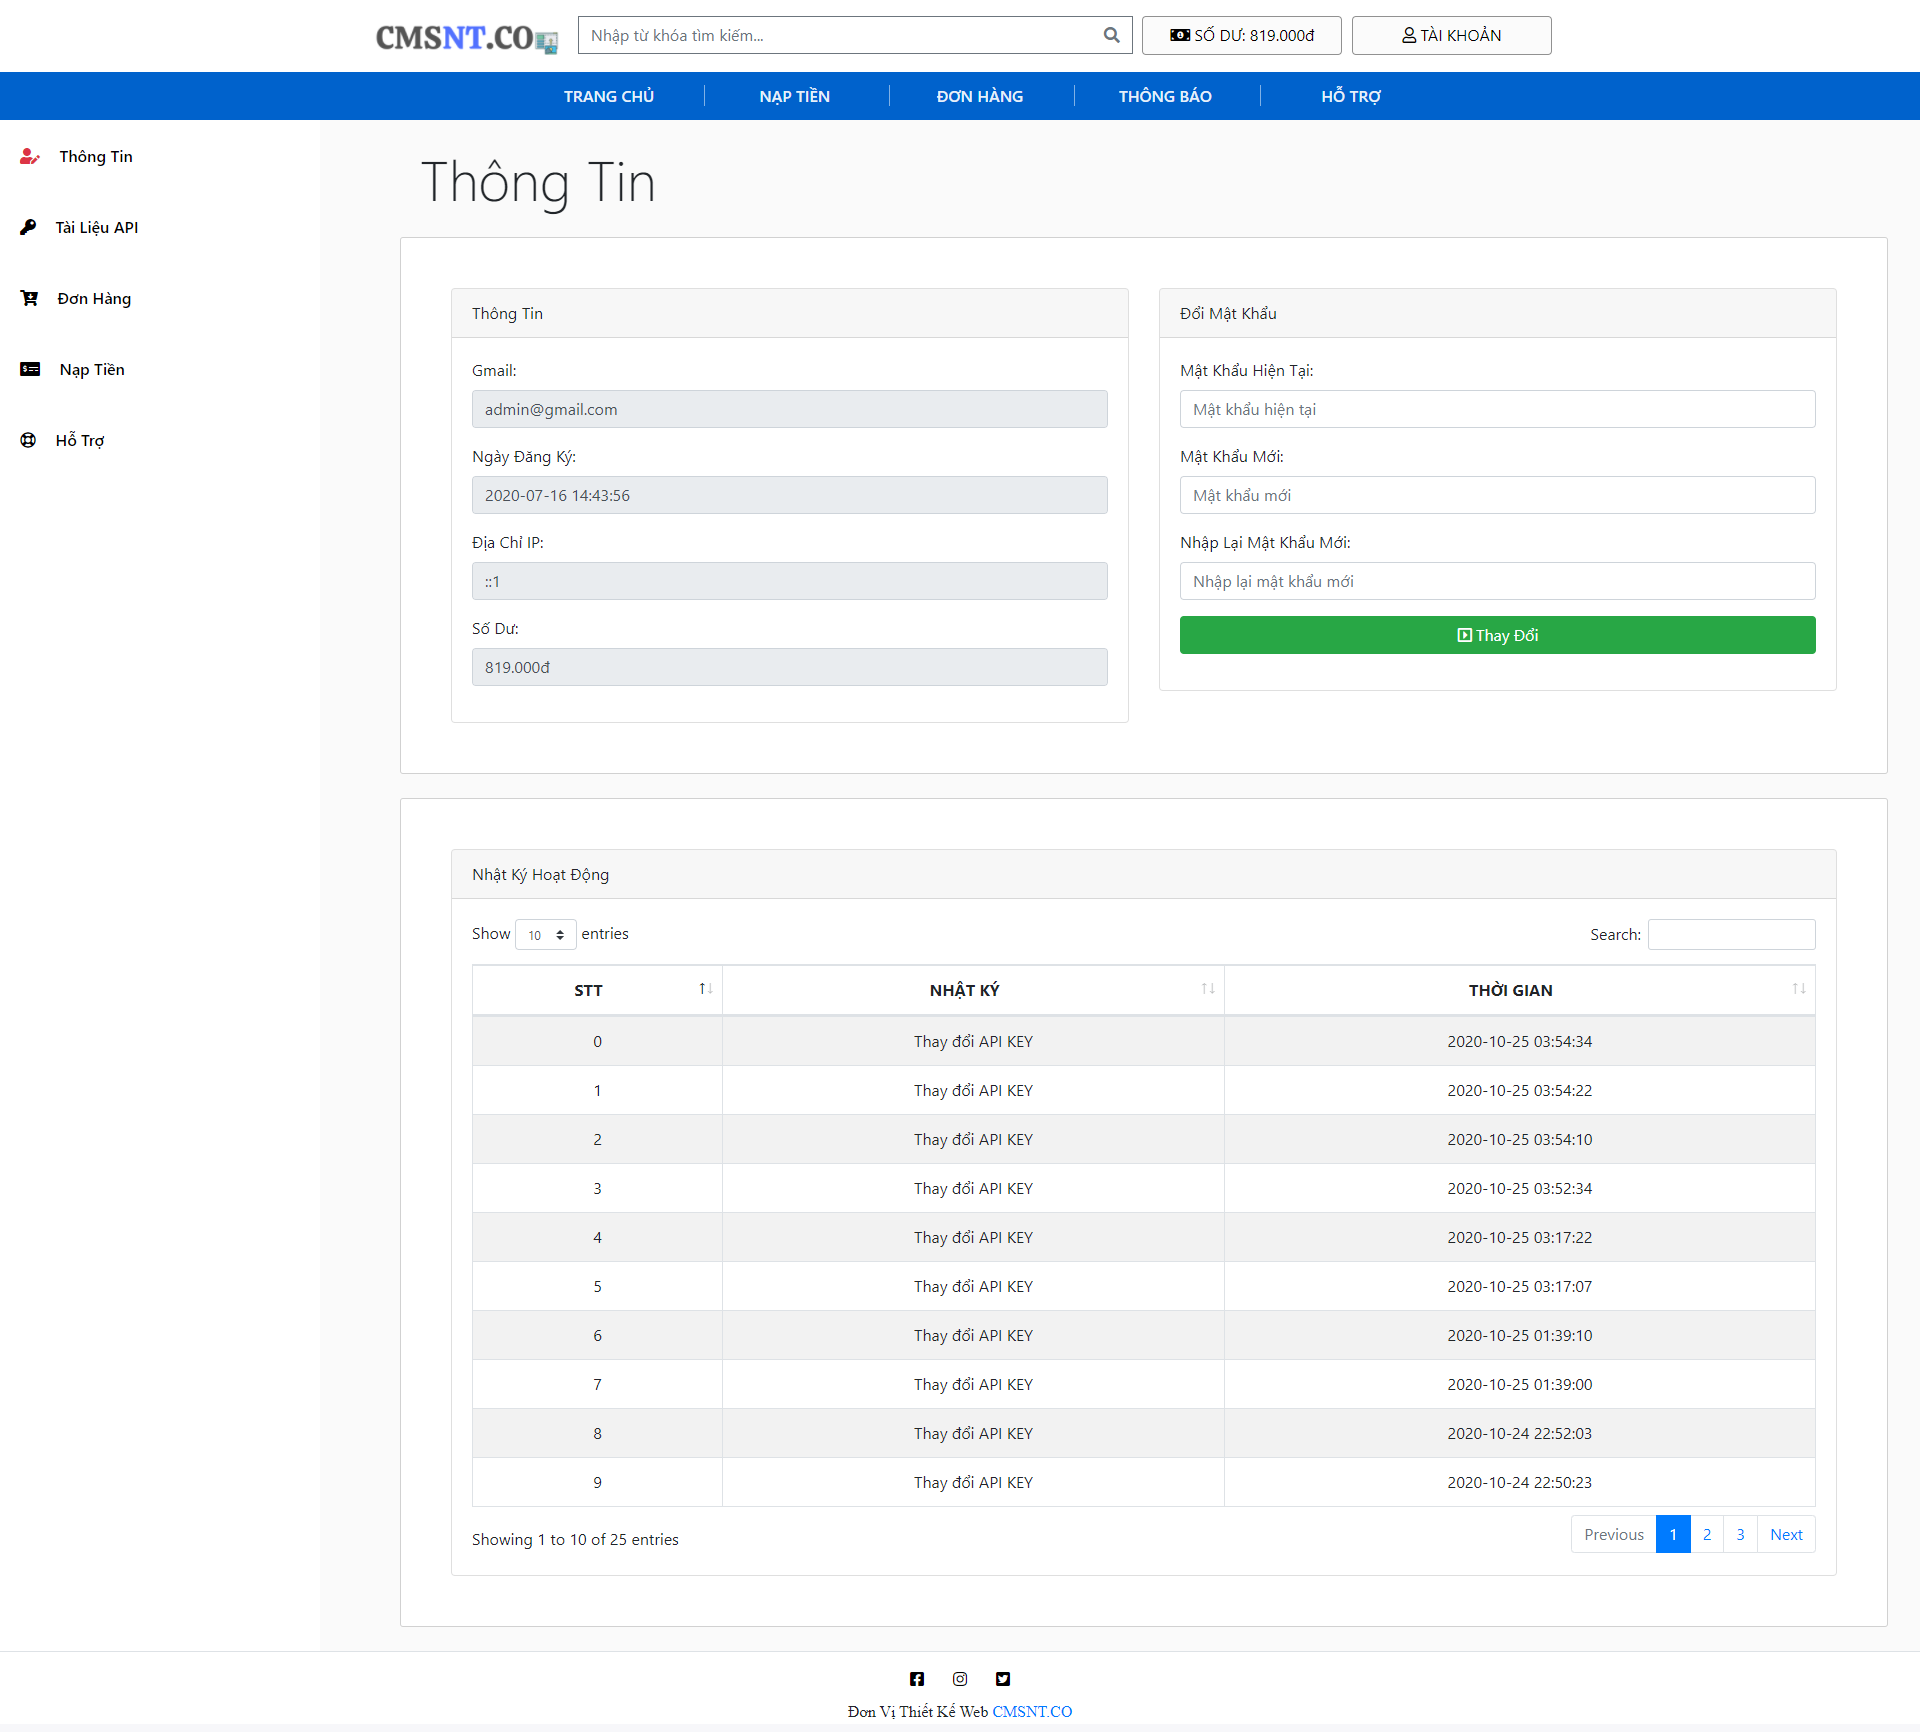Screen dimensions: 1920x1732
Task: Open the Twitter footer icon
Action: 1003,1679
